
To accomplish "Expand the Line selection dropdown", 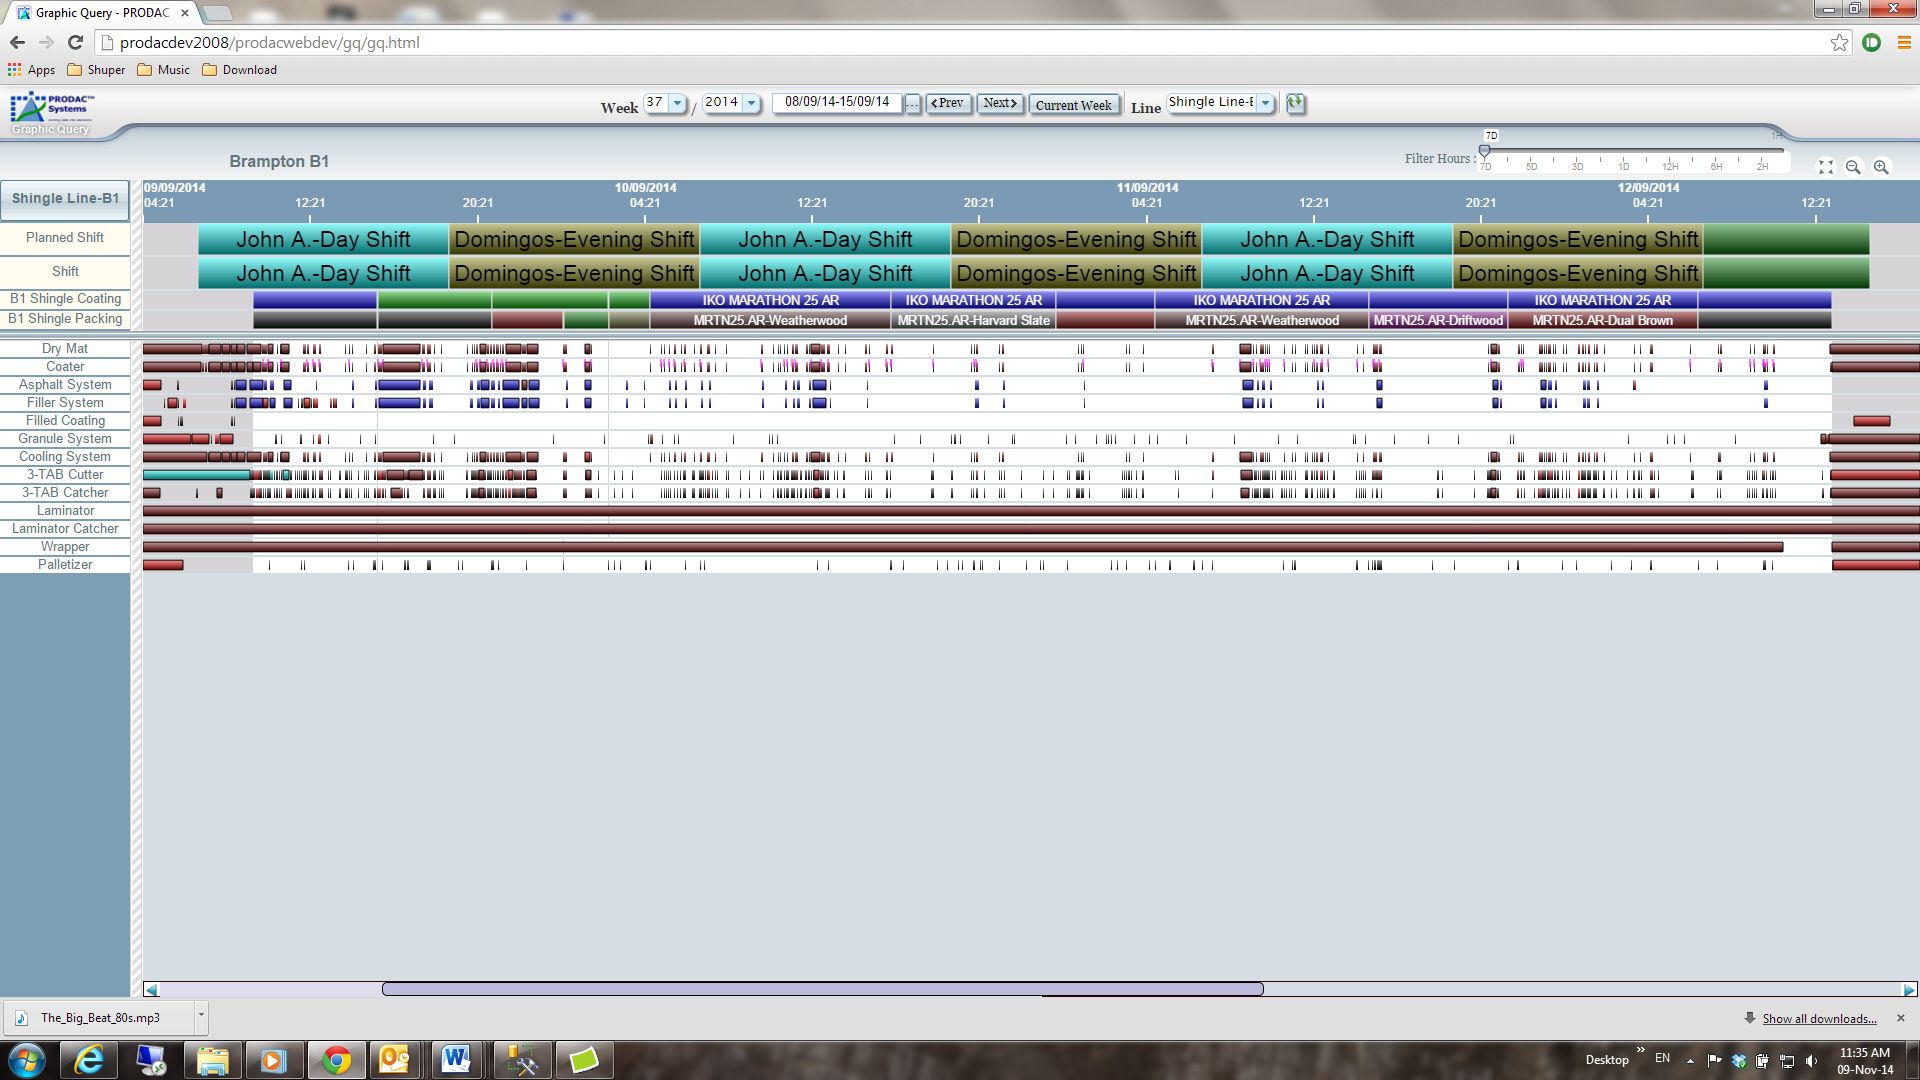I will [x=1265, y=103].
